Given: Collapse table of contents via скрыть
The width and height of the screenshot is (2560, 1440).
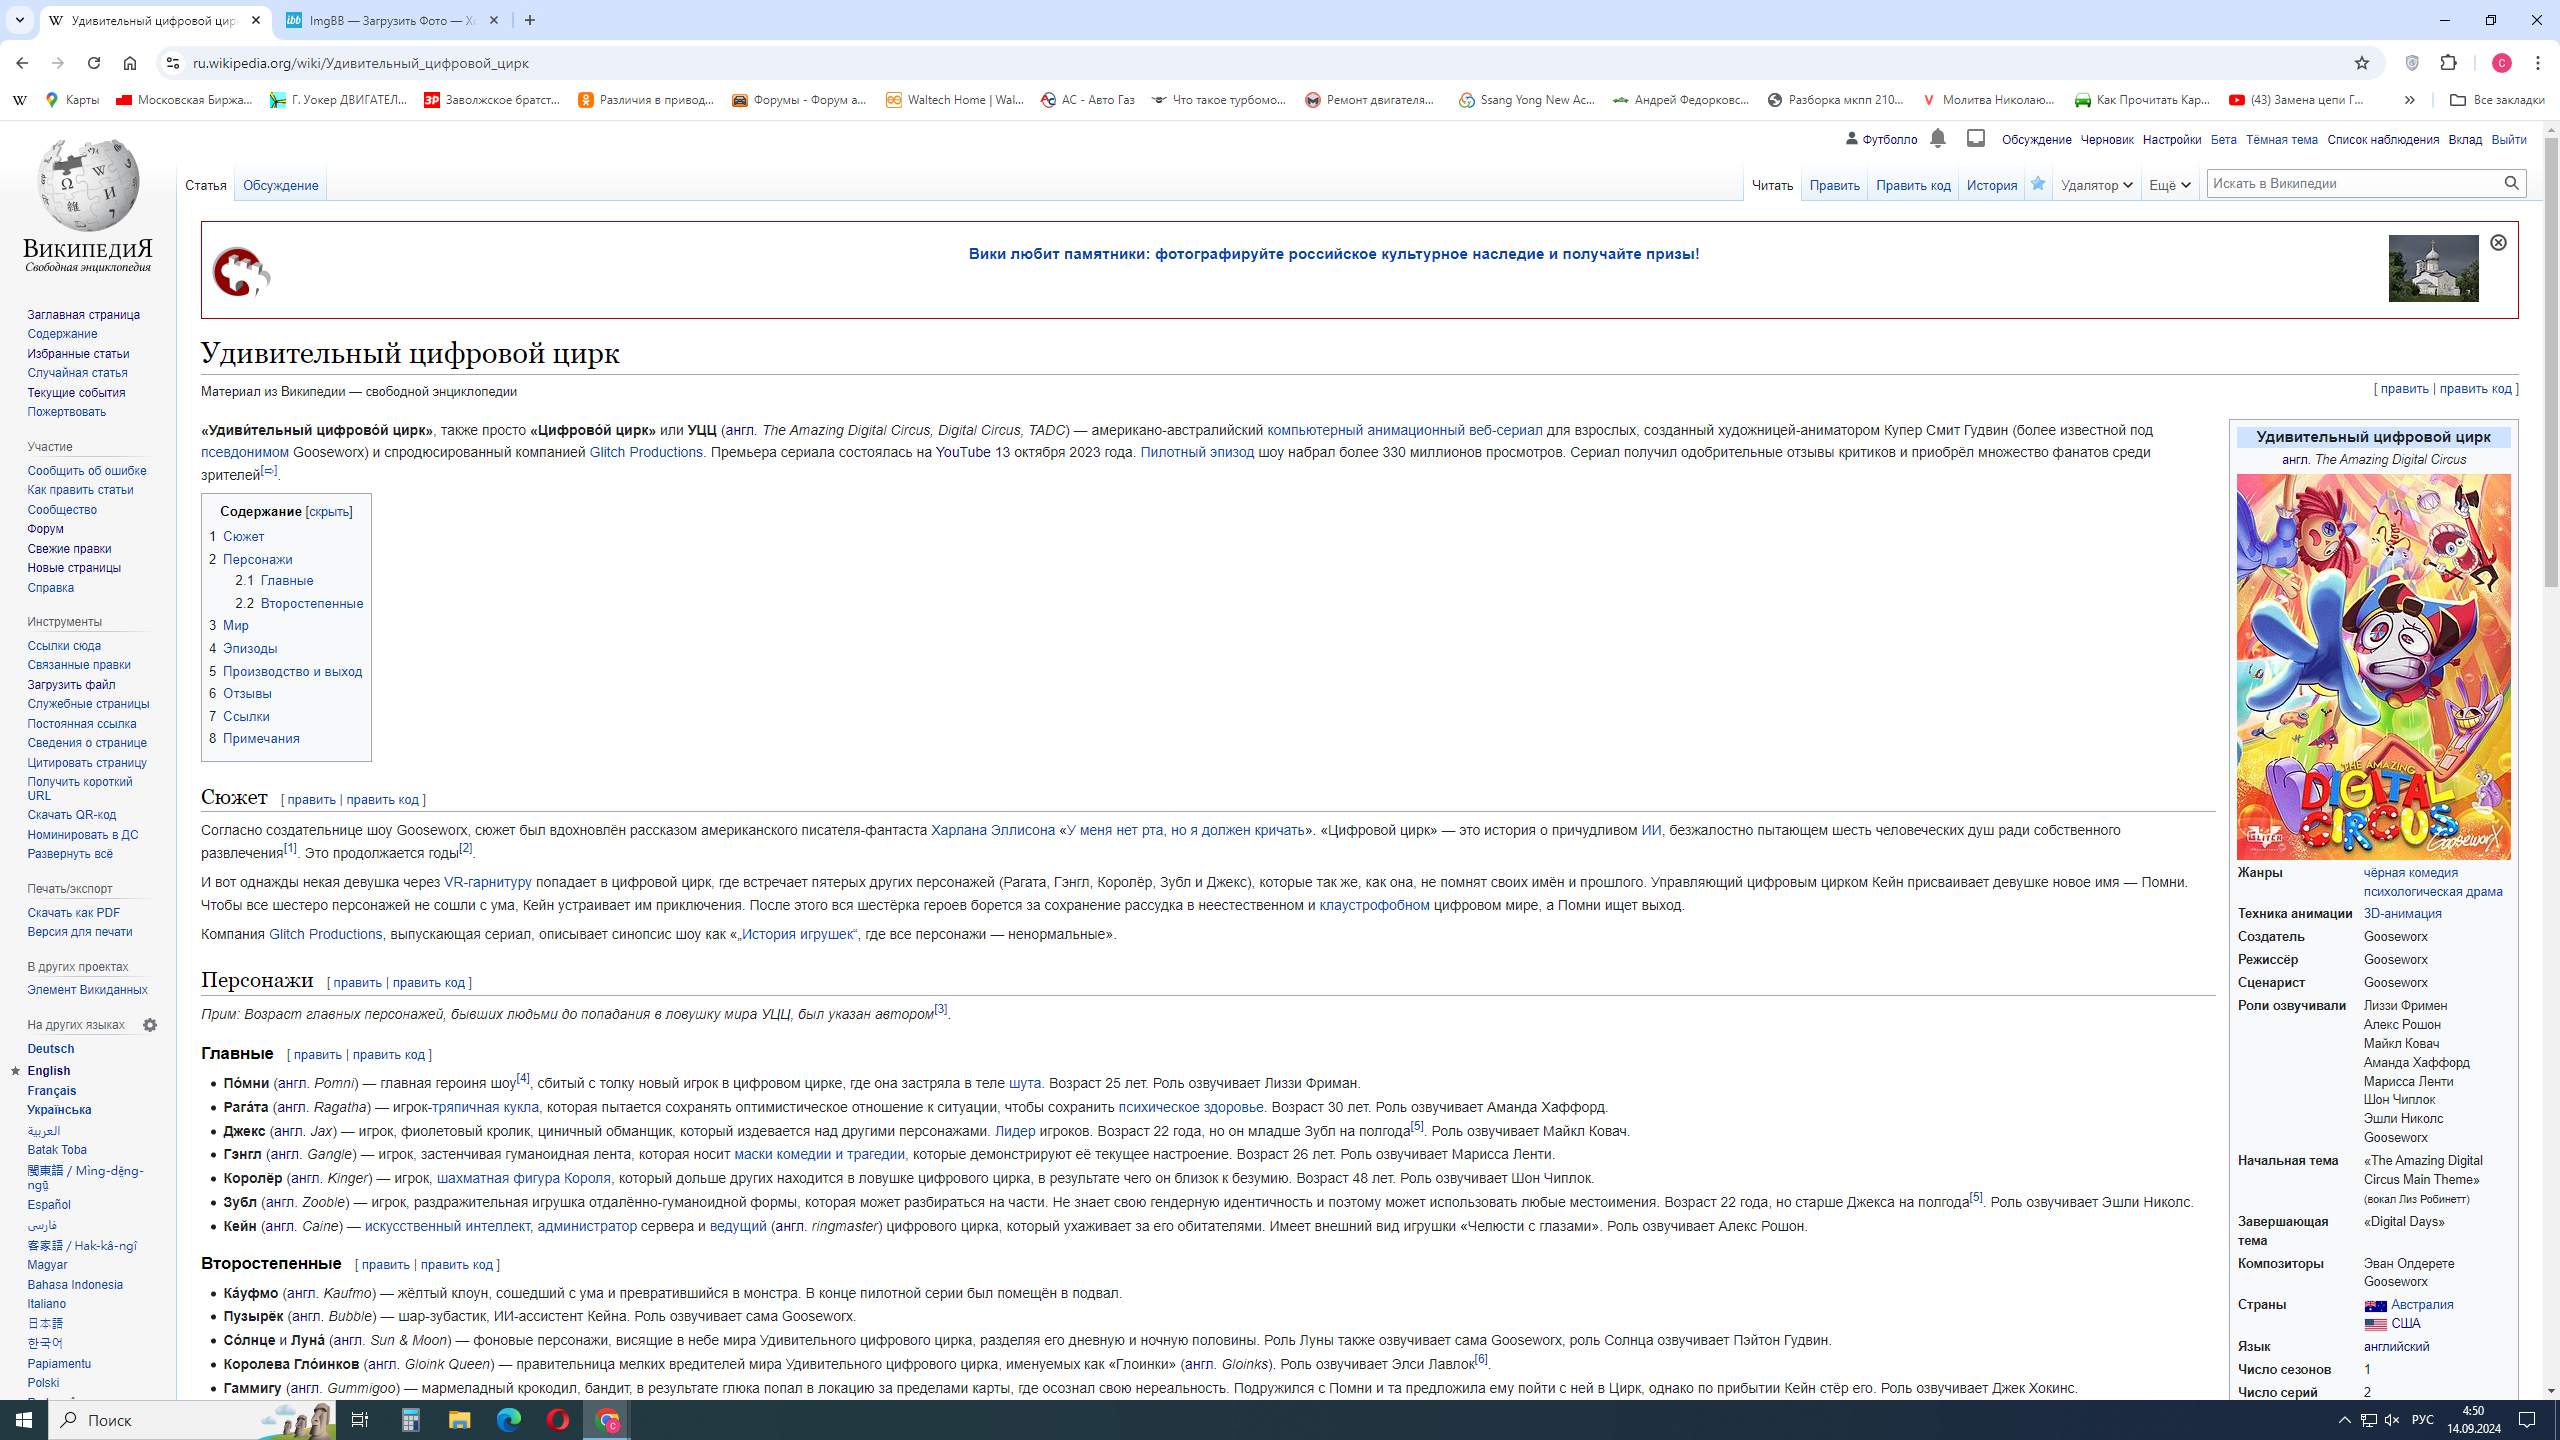Looking at the screenshot, I should click(x=329, y=512).
